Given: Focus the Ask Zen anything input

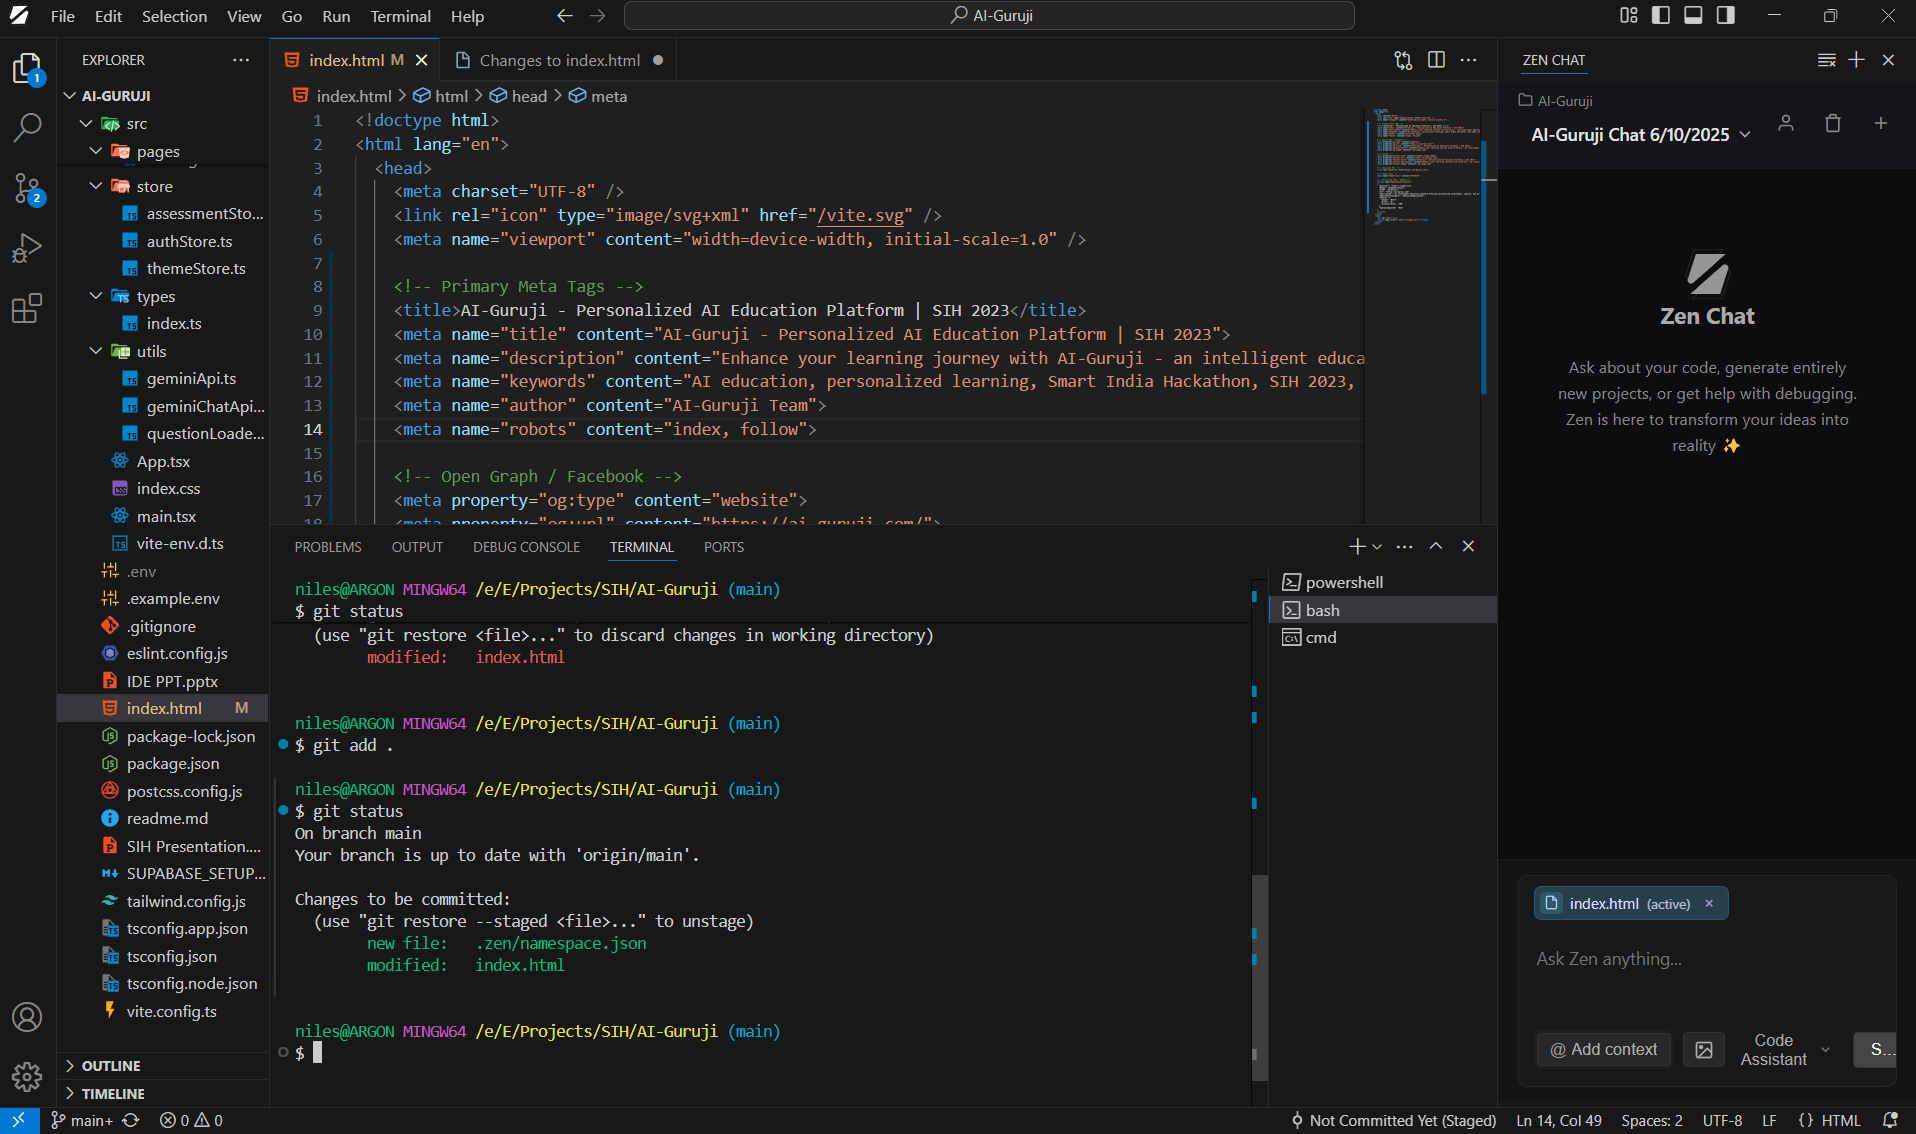Looking at the screenshot, I should 1707,959.
